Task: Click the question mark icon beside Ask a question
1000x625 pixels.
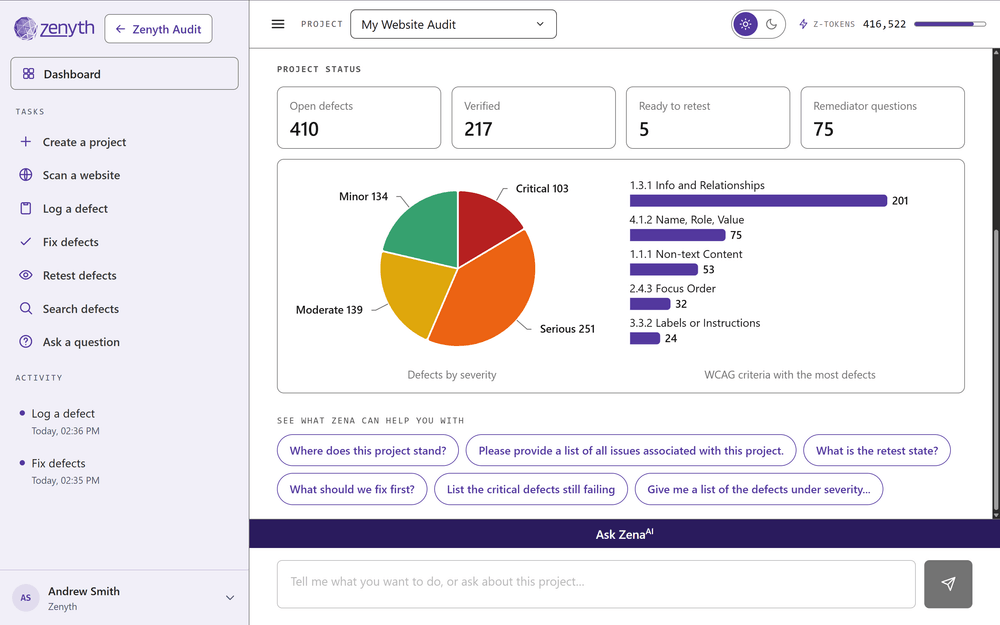Action: coord(26,342)
